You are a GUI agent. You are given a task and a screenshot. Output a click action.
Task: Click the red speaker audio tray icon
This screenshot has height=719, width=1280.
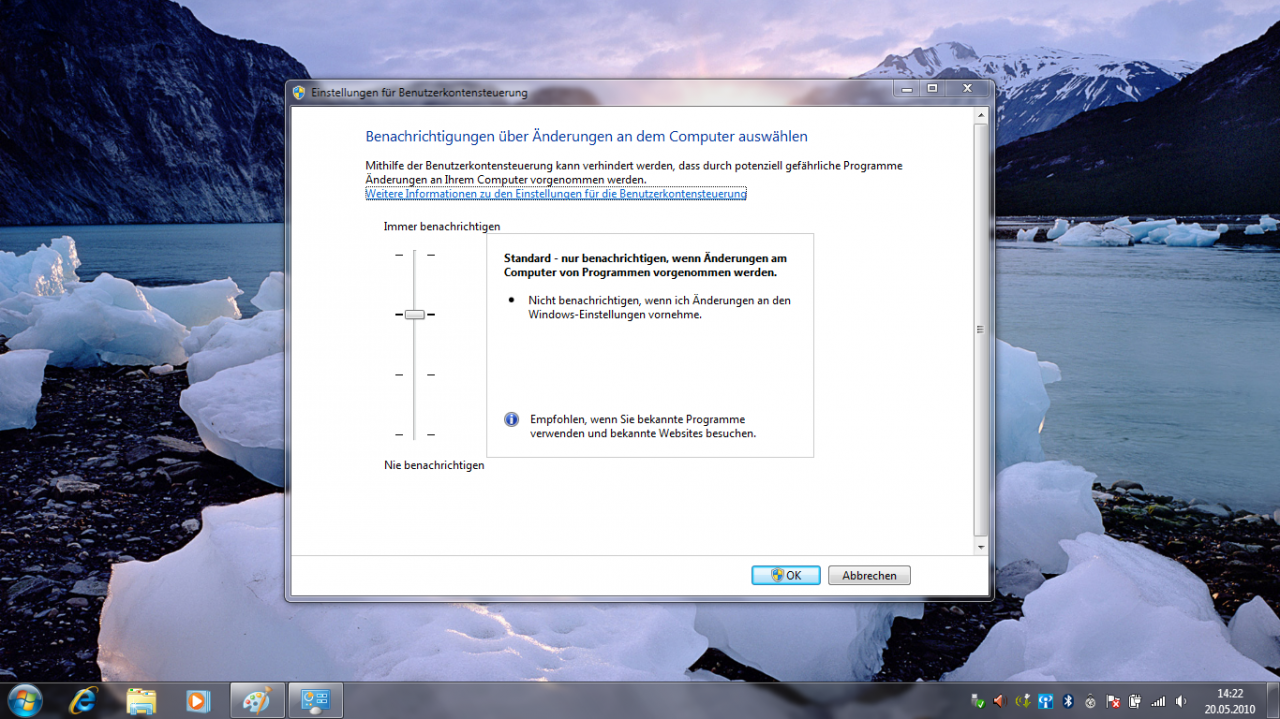coord(998,701)
